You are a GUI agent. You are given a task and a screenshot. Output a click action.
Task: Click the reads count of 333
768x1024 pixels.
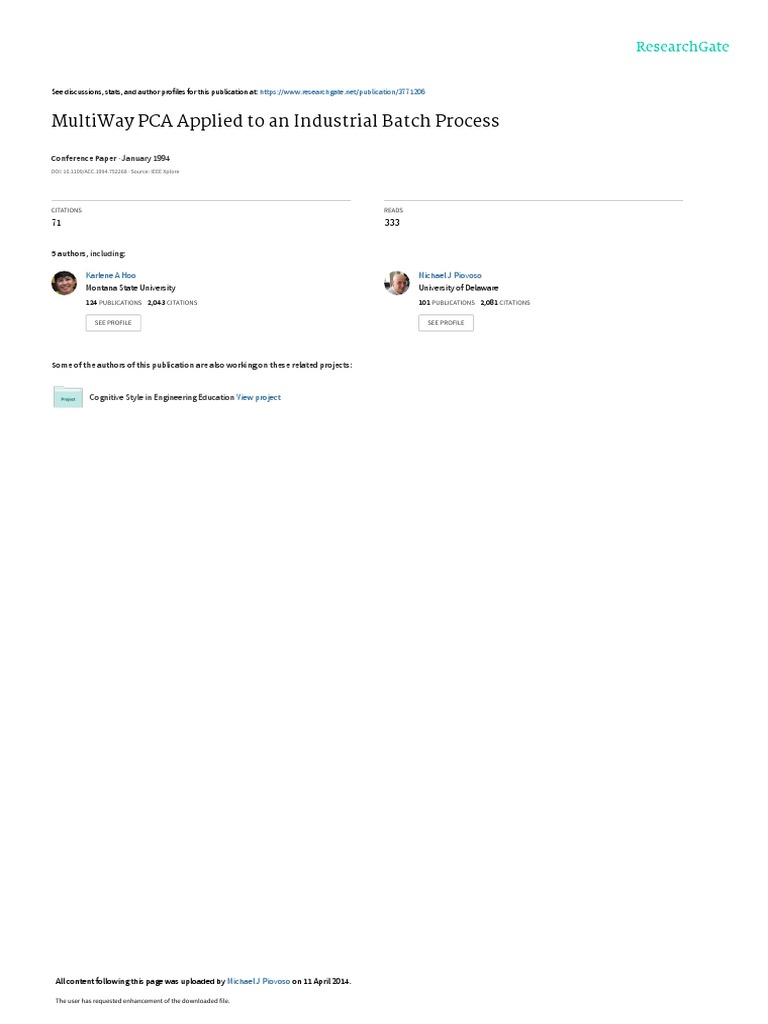392,223
